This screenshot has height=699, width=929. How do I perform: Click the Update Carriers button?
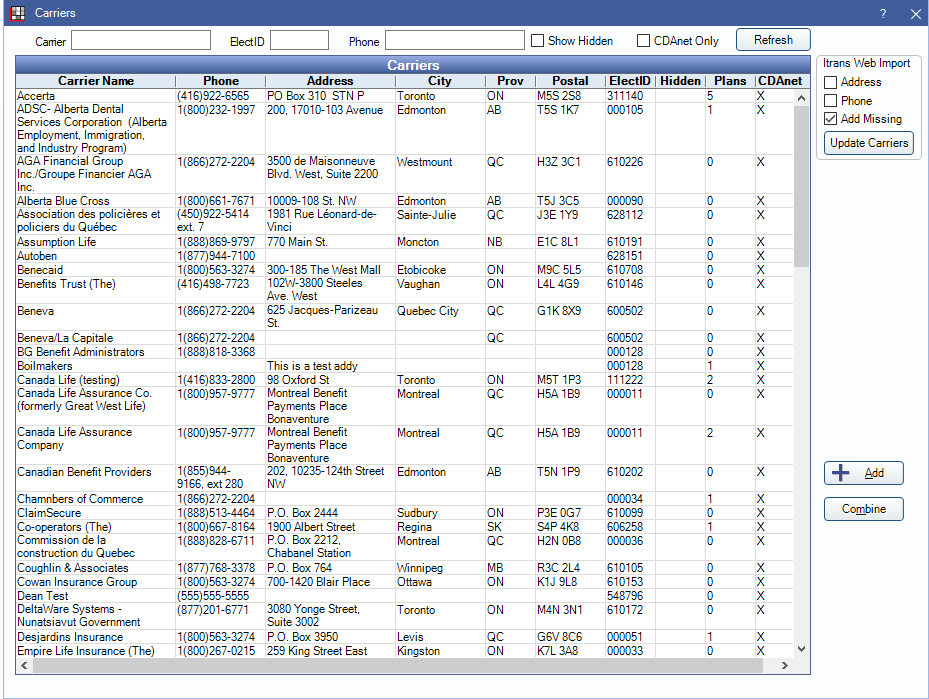click(x=868, y=143)
